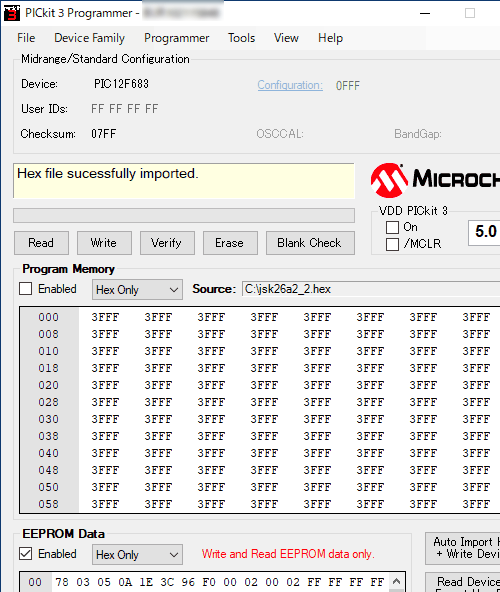Click program memory address 058
The height and width of the screenshot is (592, 500).
coord(49,504)
